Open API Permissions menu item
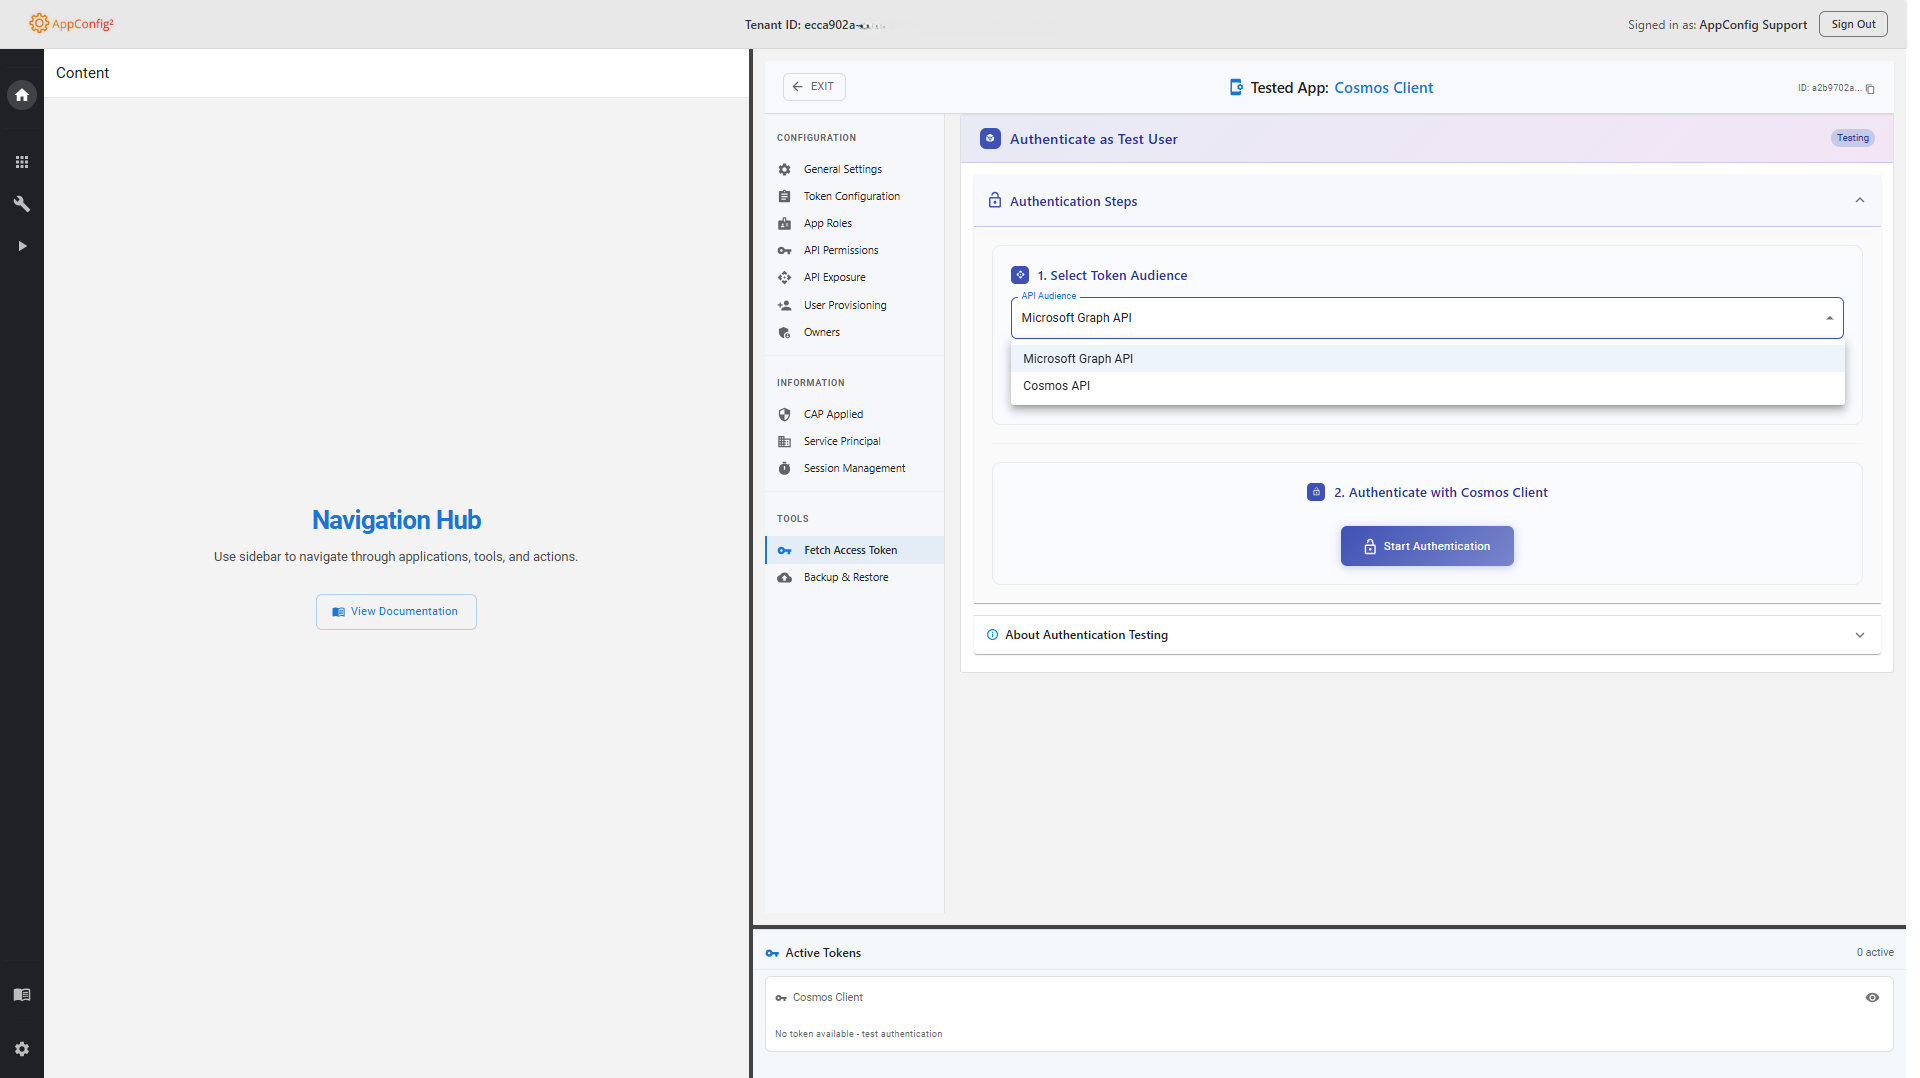The height and width of the screenshot is (1078, 1920). [x=855, y=251]
